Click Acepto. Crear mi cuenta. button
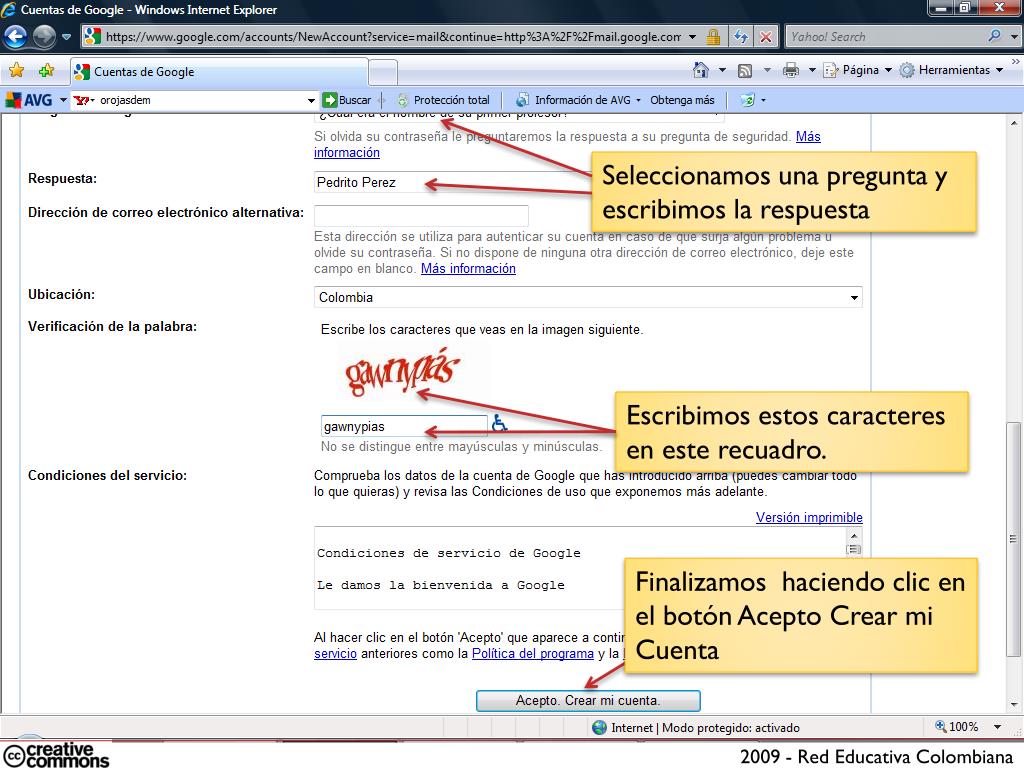The height and width of the screenshot is (768, 1024). (588, 701)
